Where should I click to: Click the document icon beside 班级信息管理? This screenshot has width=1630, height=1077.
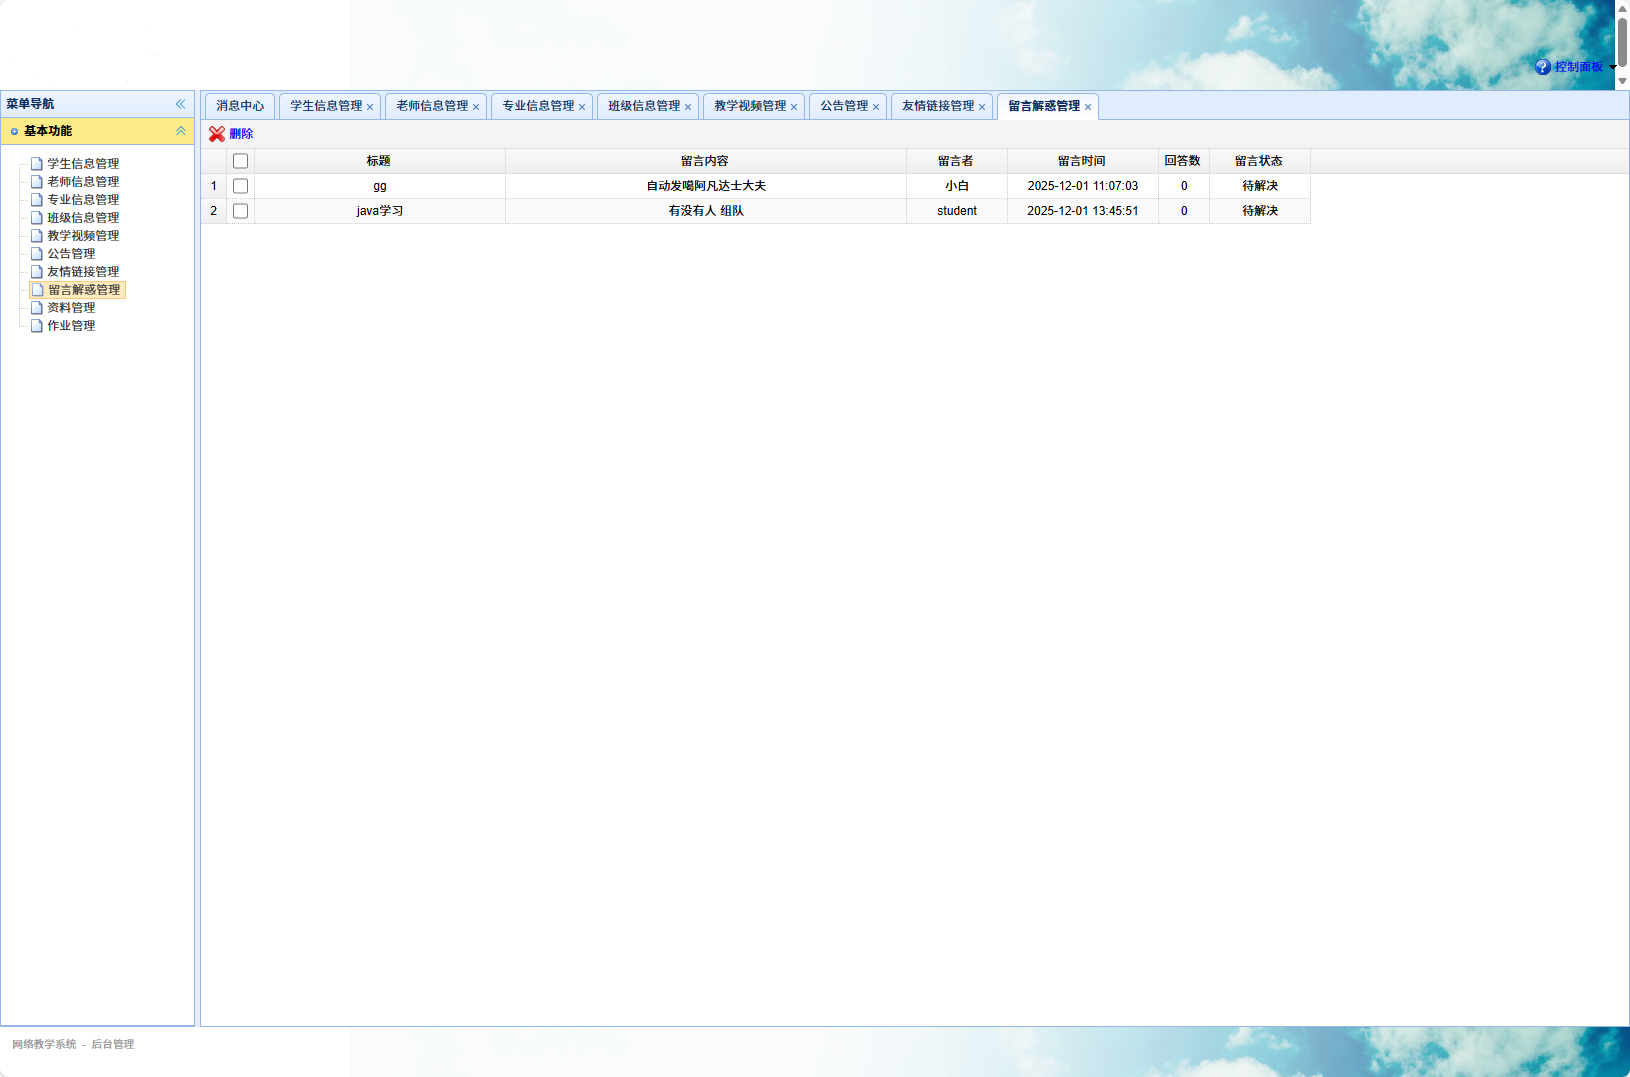tap(37, 218)
